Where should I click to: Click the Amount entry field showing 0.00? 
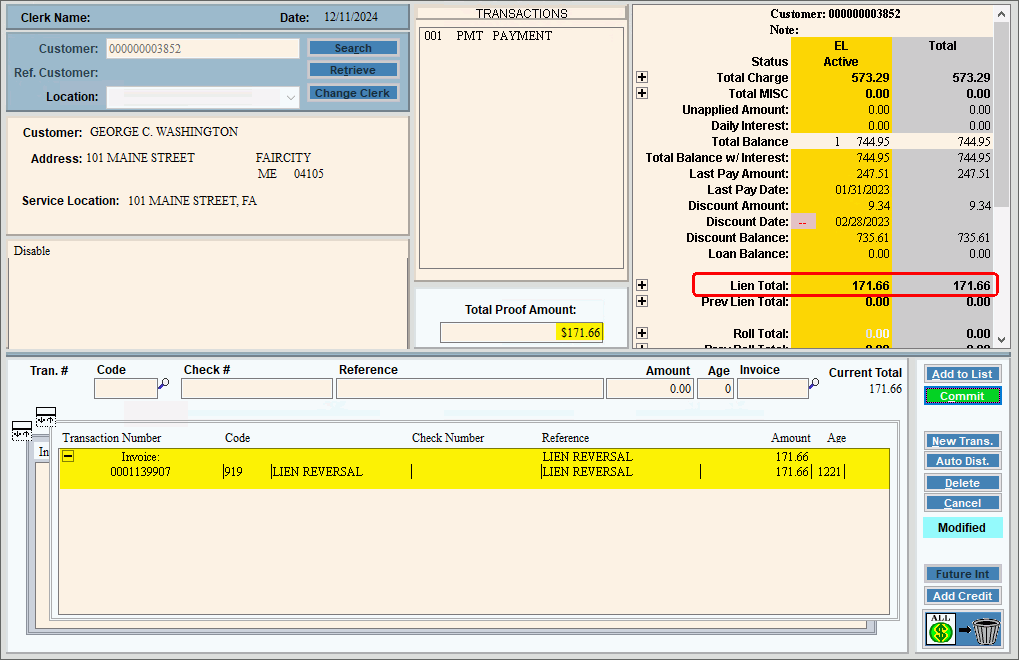click(650, 388)
